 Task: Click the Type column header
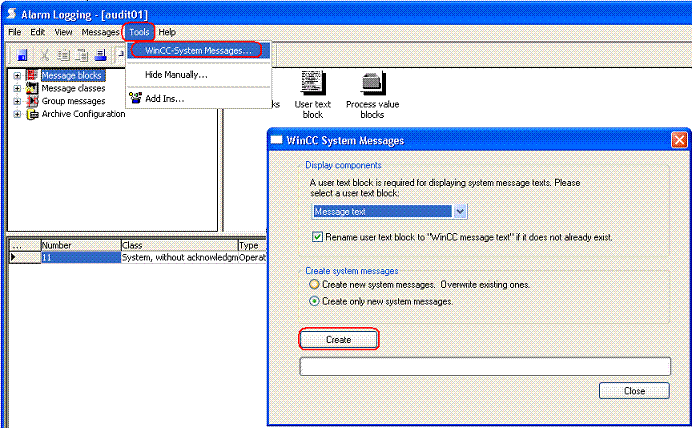tap(252, 245)
